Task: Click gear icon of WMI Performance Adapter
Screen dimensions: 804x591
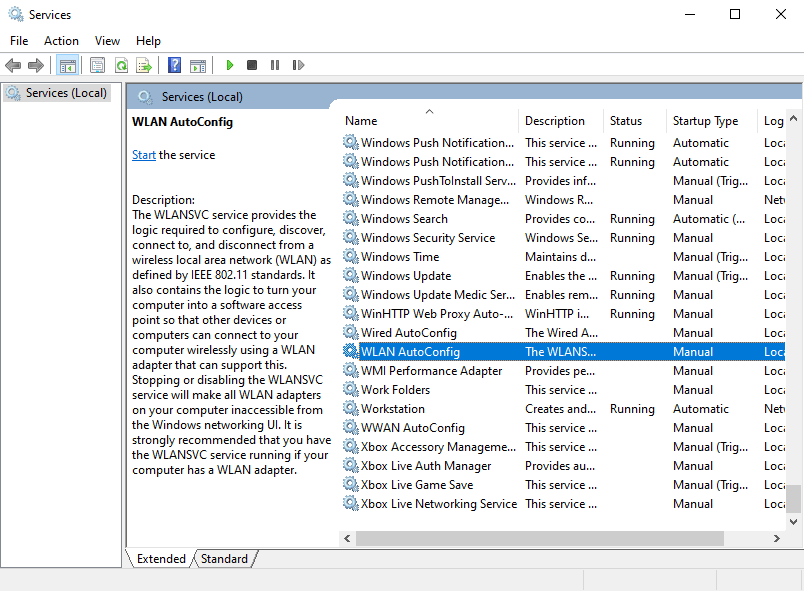Action: coord(351,370)
